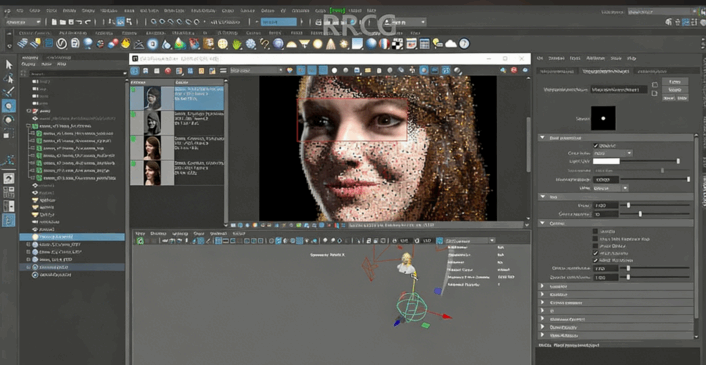Switch to the active middle Attribute Editor tab

606,71
